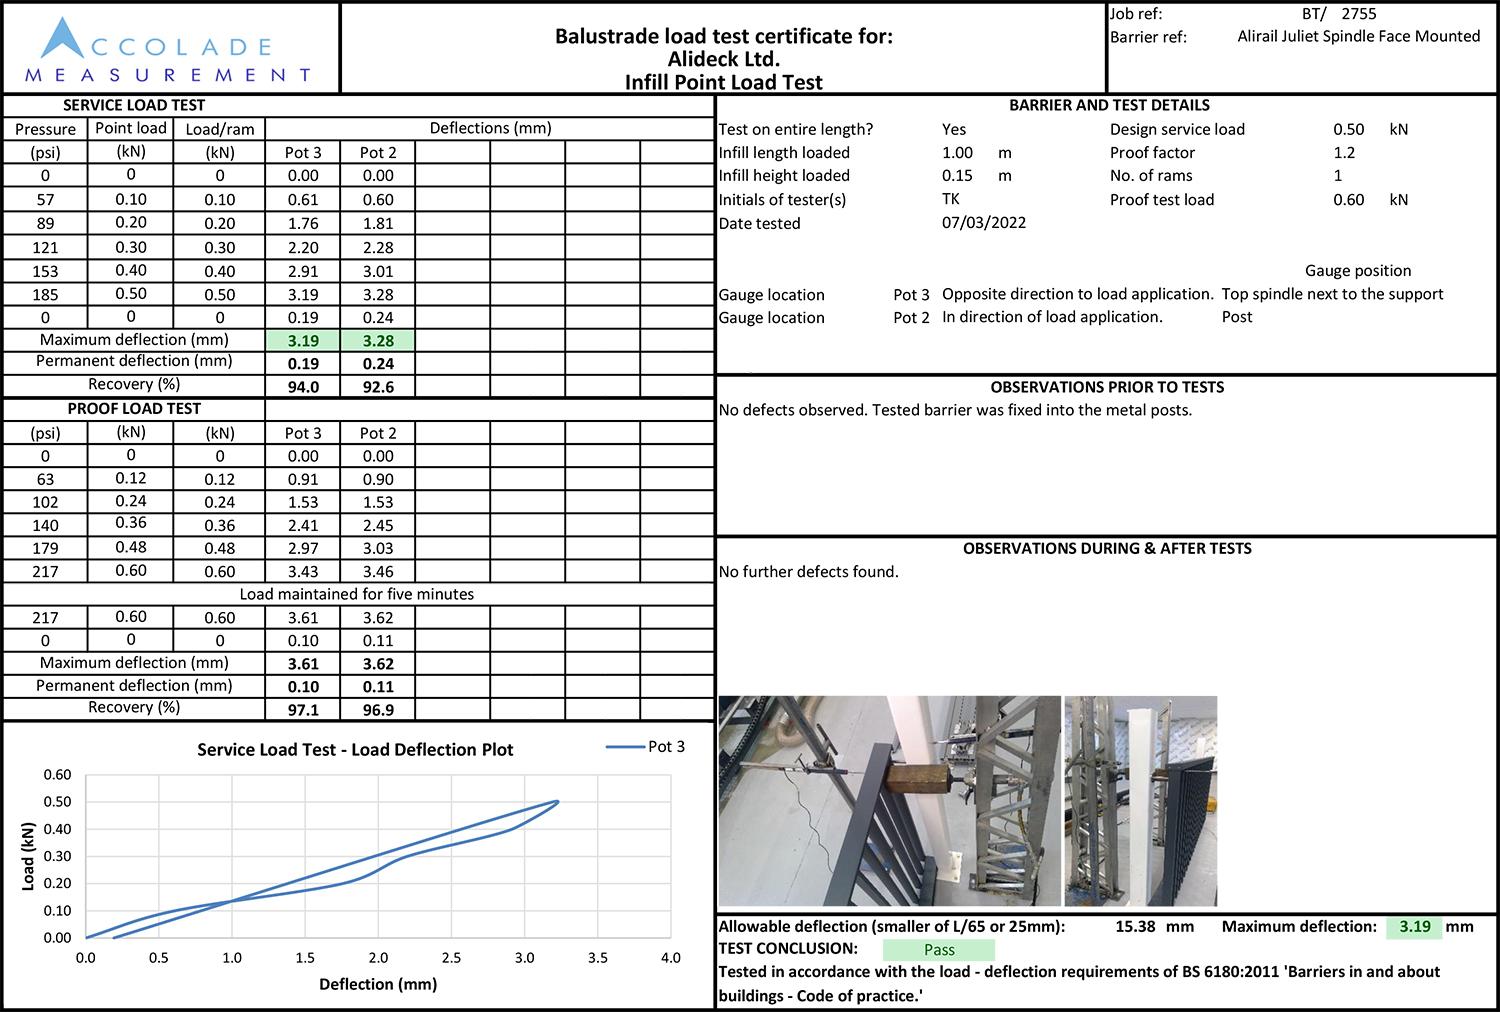The image size is (1500, 1012).
Task: Click the load-deflection curve peak point
Action: 557,801
